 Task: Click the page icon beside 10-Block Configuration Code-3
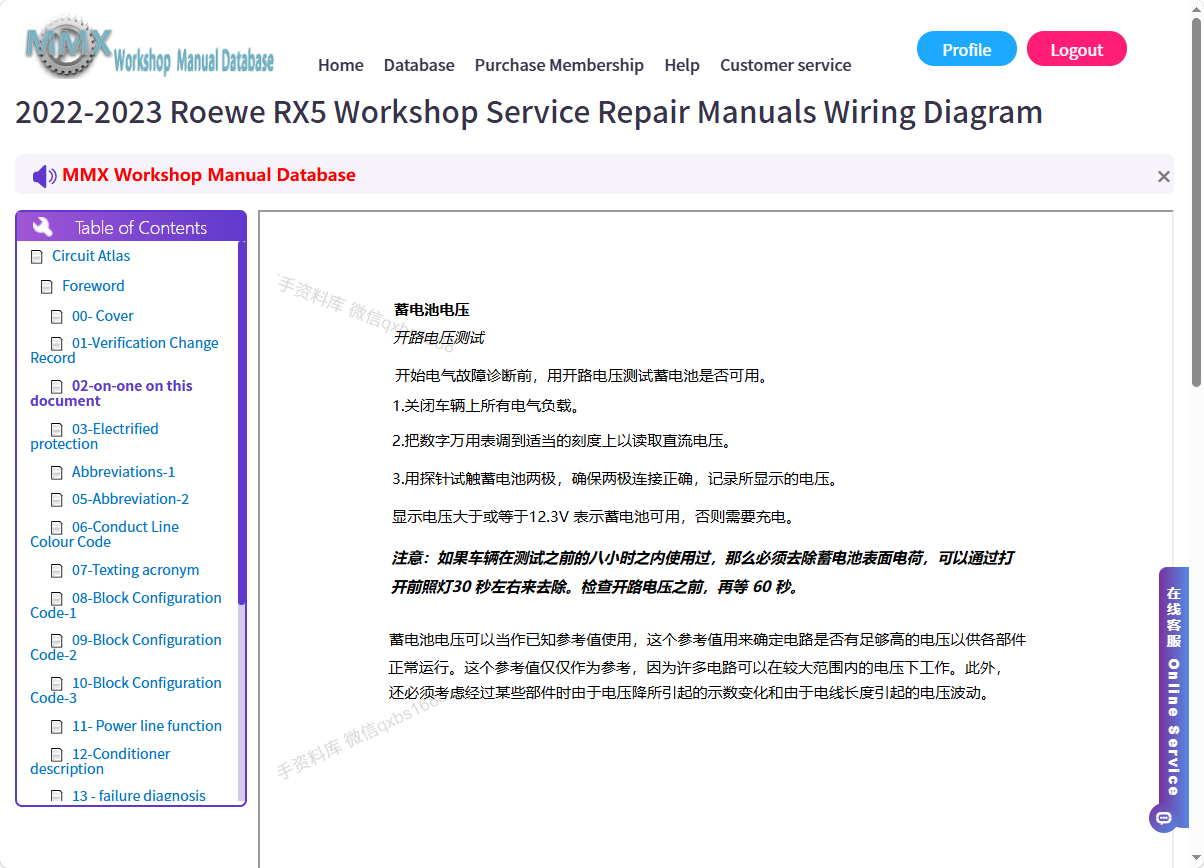click(57, 684)
